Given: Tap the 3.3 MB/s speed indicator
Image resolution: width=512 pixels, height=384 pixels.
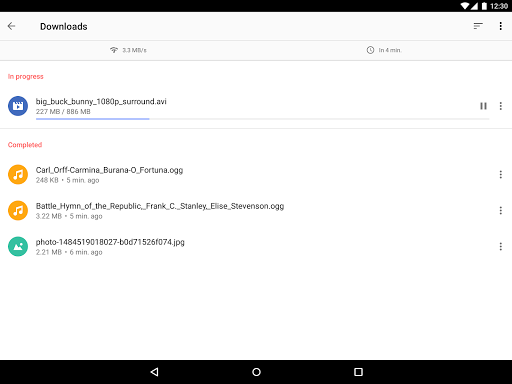Looking at the screenshot, I should 128,50.
